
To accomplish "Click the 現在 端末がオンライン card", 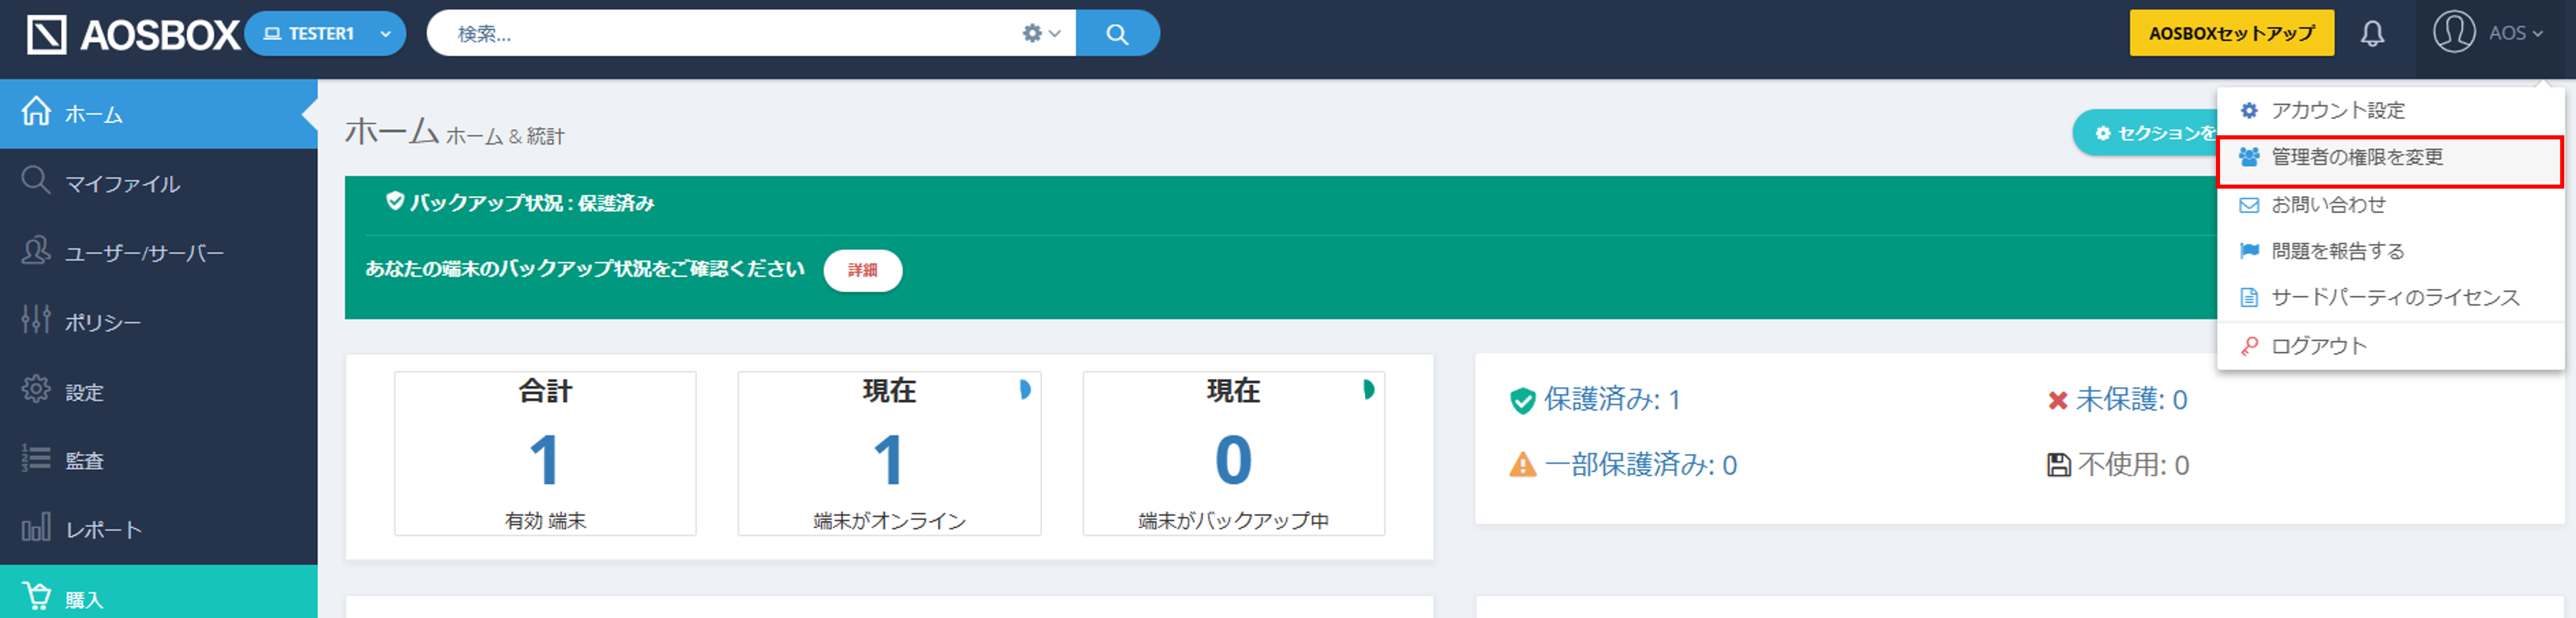I will tap(889, 453).
